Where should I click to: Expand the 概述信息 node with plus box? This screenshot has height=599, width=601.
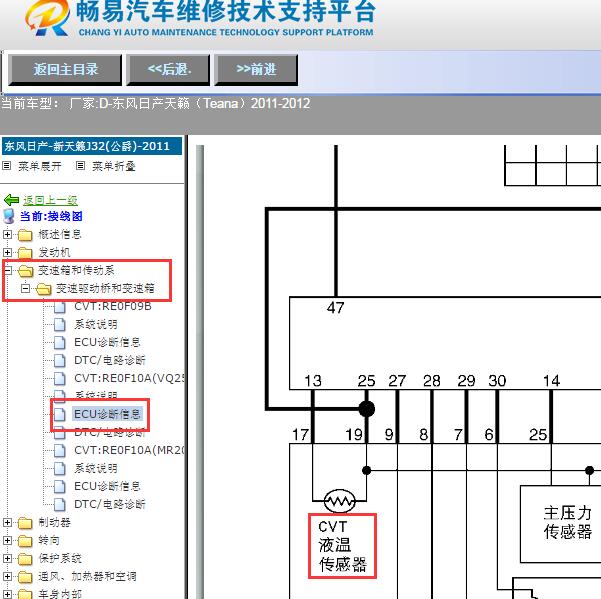point(7,234)
